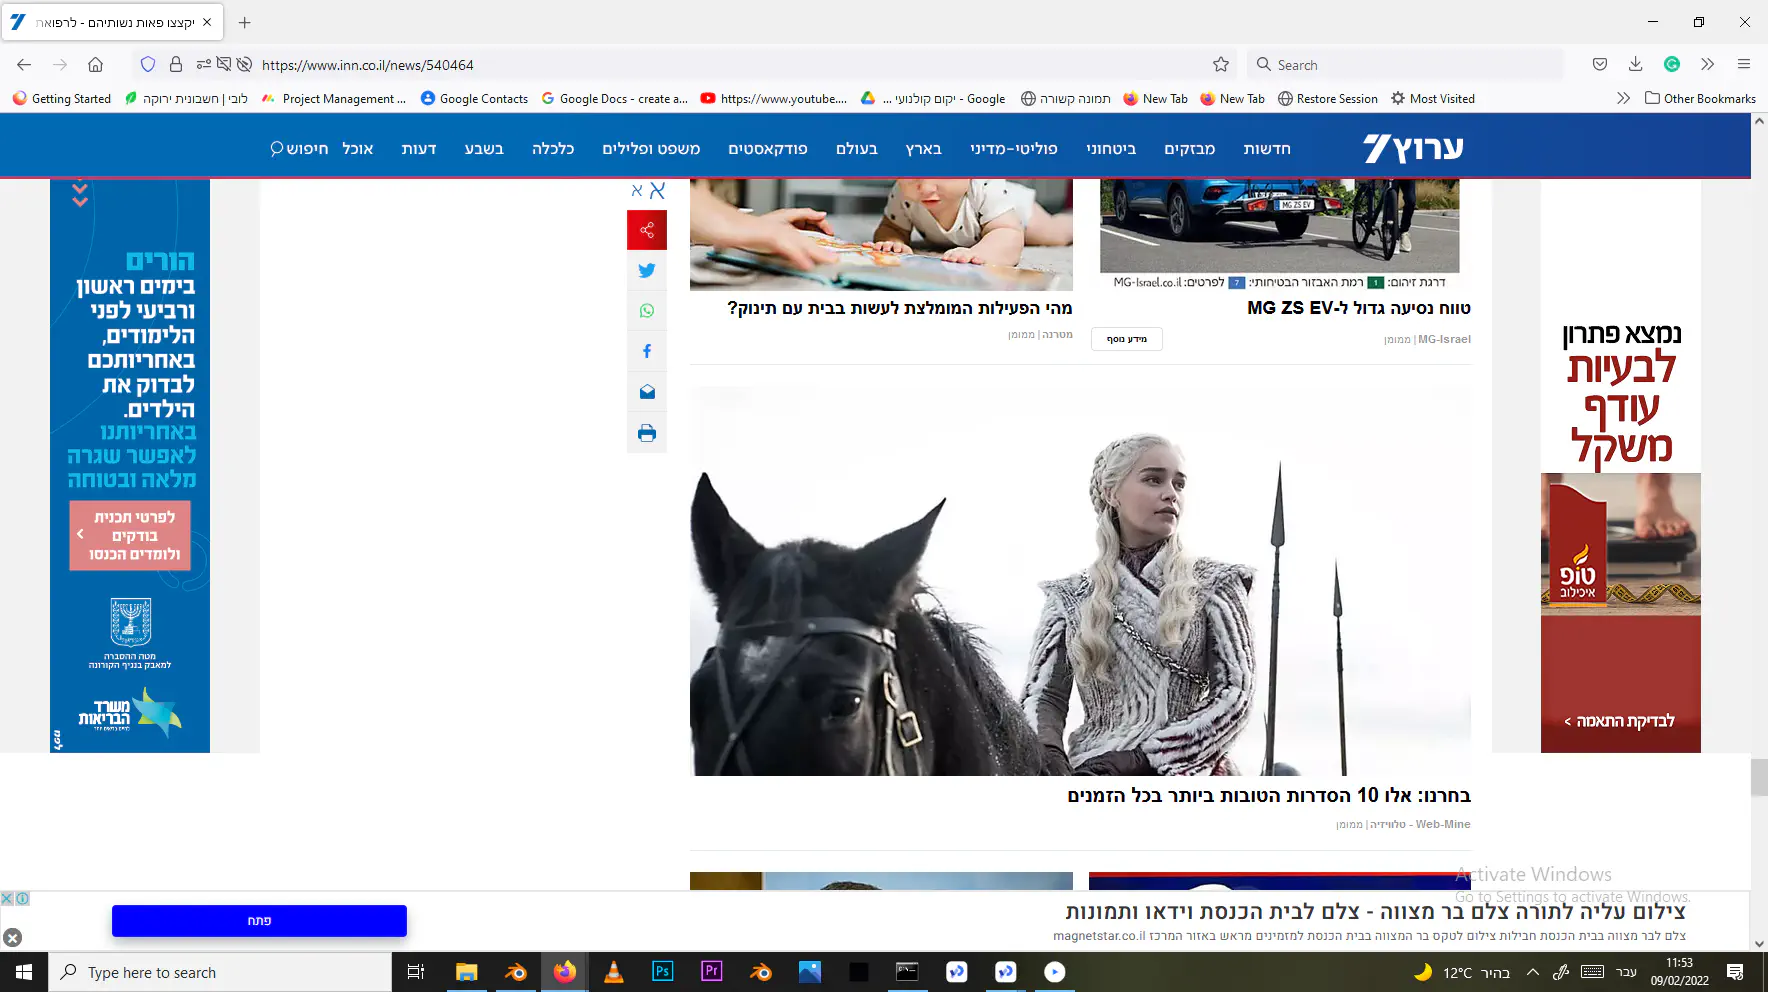Open חדשות menu in site navigation
1768x992 pixels.
1267,149
